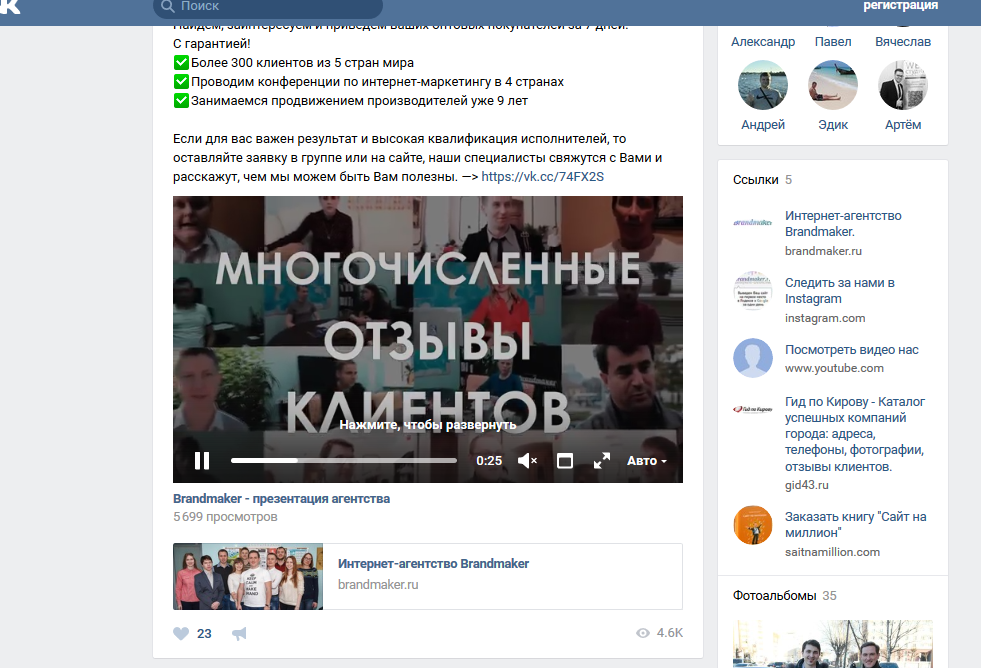This screenshot has width=981, height=668.
Task: Click the VK logo
Action: (x=10, y=6)
